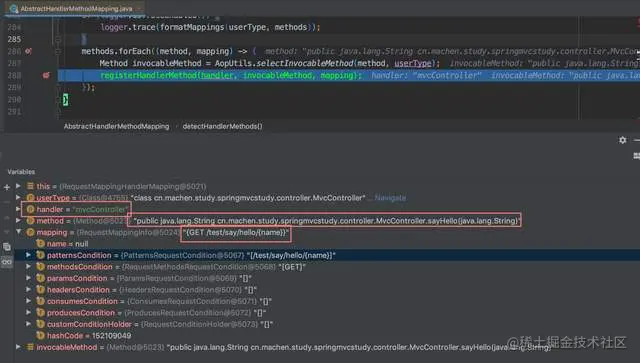The height and width of the screenshot is (363, 640).
Task: Copy variable value using the copy icon
Action: point(7,247)
